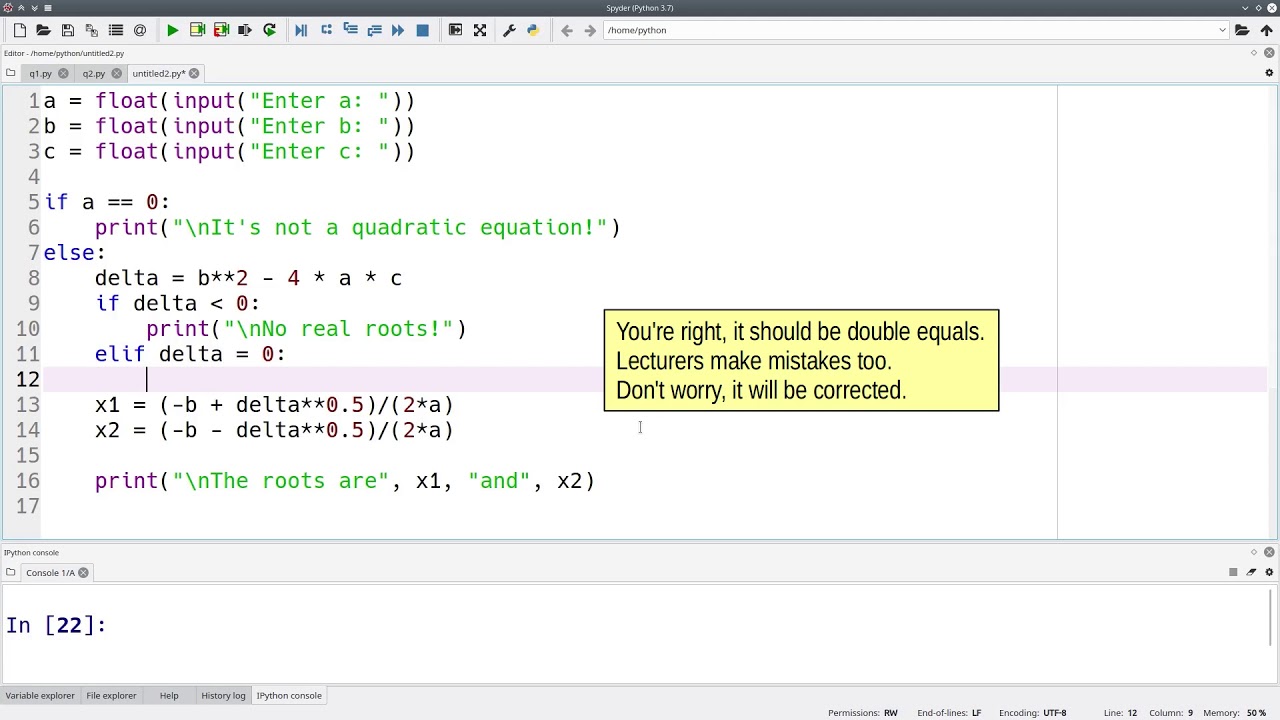Run the file with the green play button
The image size is (1280, 720).
click(x=173, y=30)
